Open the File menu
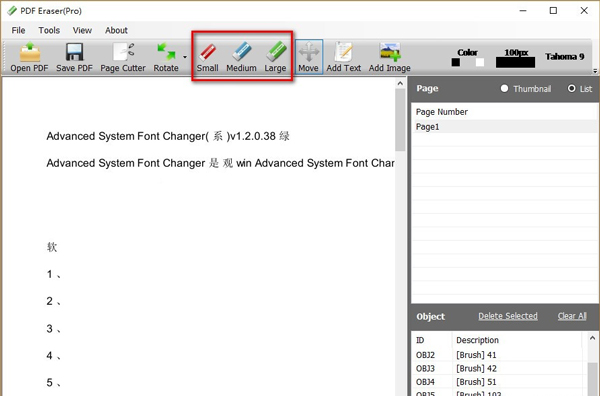 pos(18,30)
